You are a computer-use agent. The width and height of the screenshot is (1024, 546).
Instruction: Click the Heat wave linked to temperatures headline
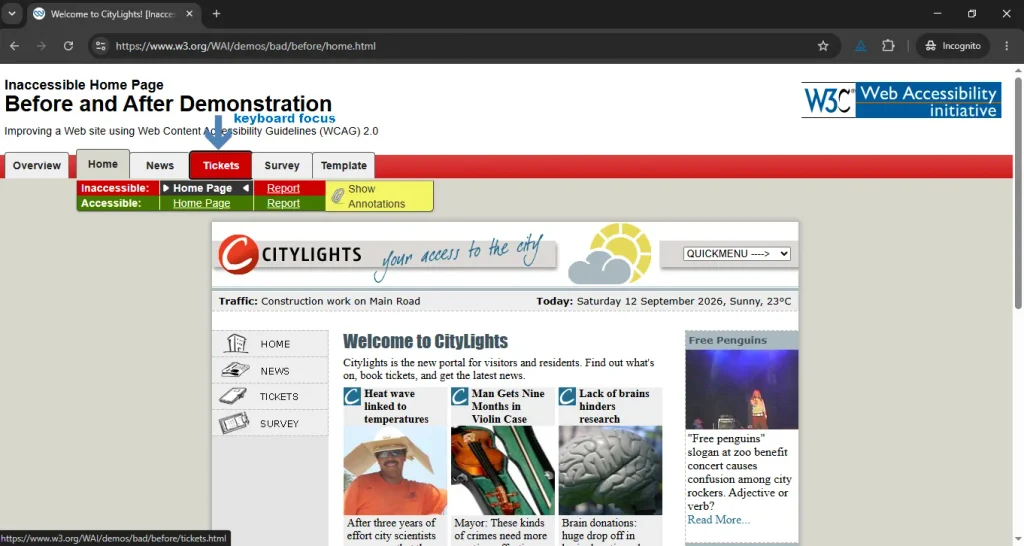(396, 406)
